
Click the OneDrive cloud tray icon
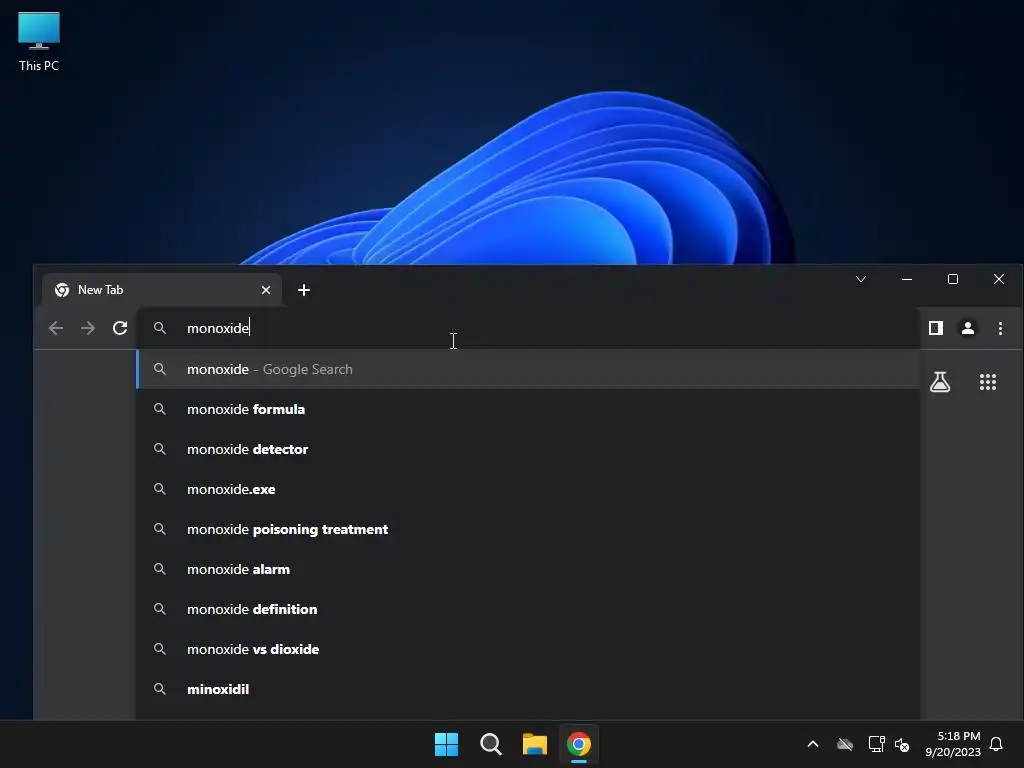[845, 744]
